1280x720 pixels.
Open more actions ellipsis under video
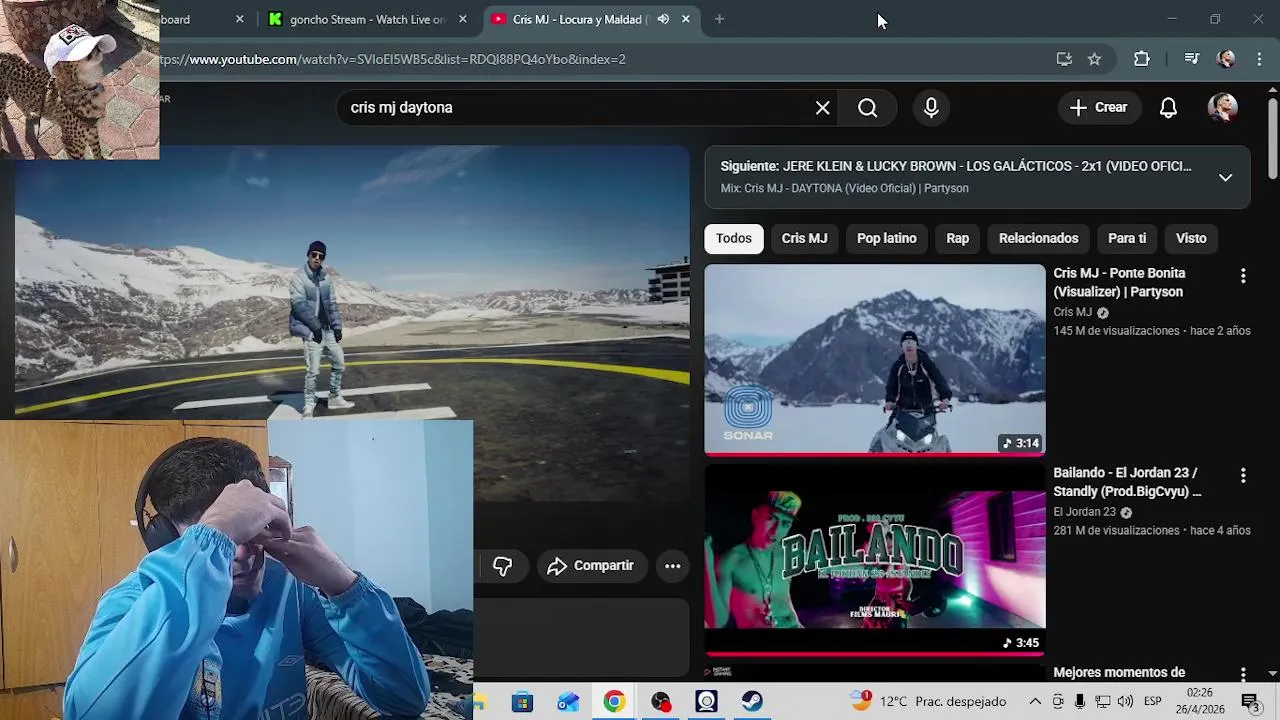click(673, 566)
